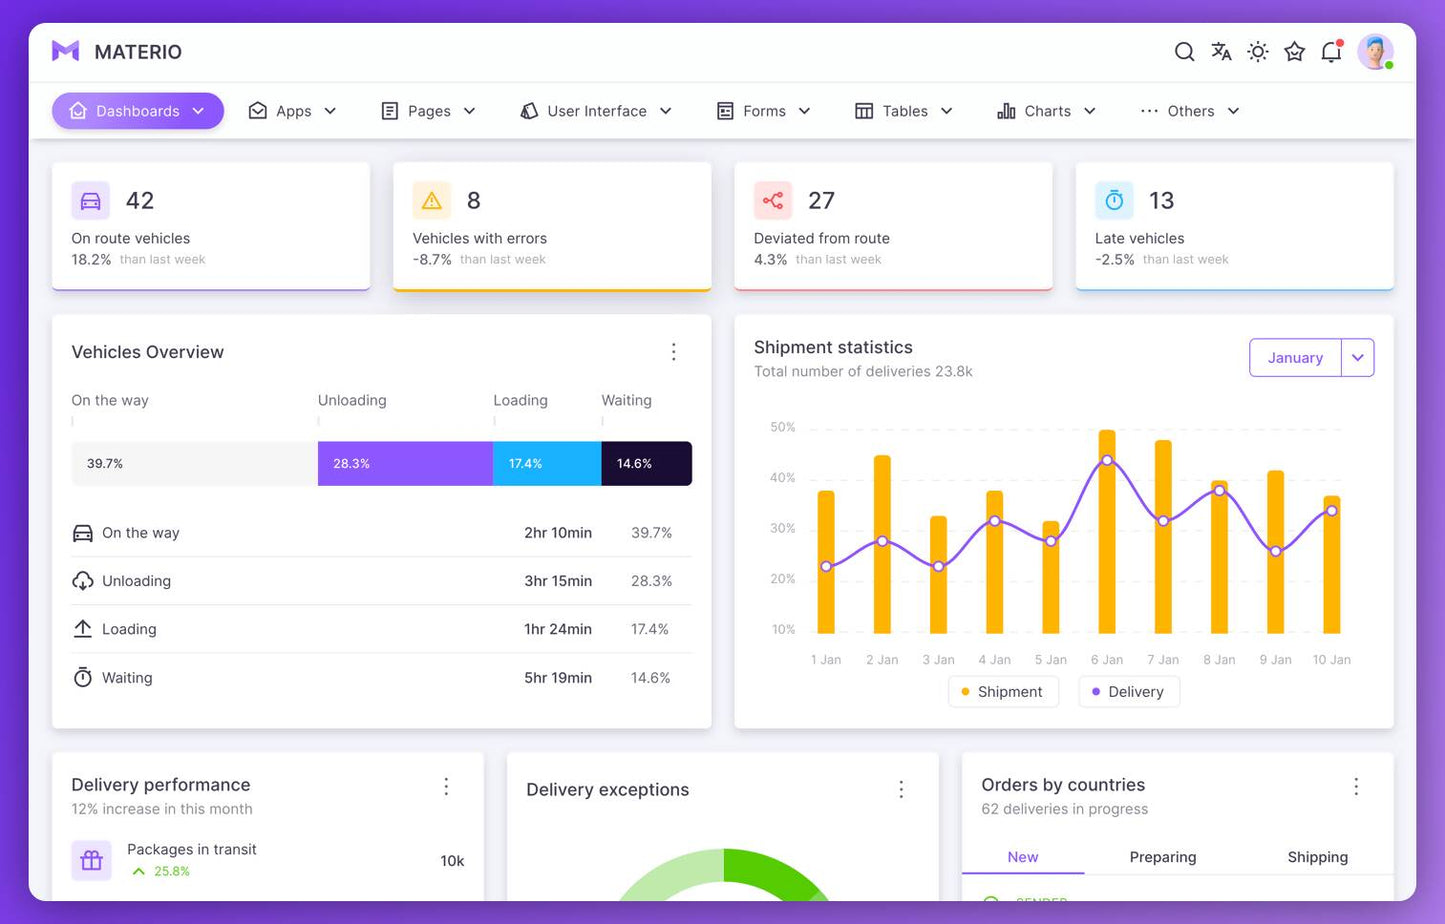Open the Charts menu

click(x=1047, y=111)
